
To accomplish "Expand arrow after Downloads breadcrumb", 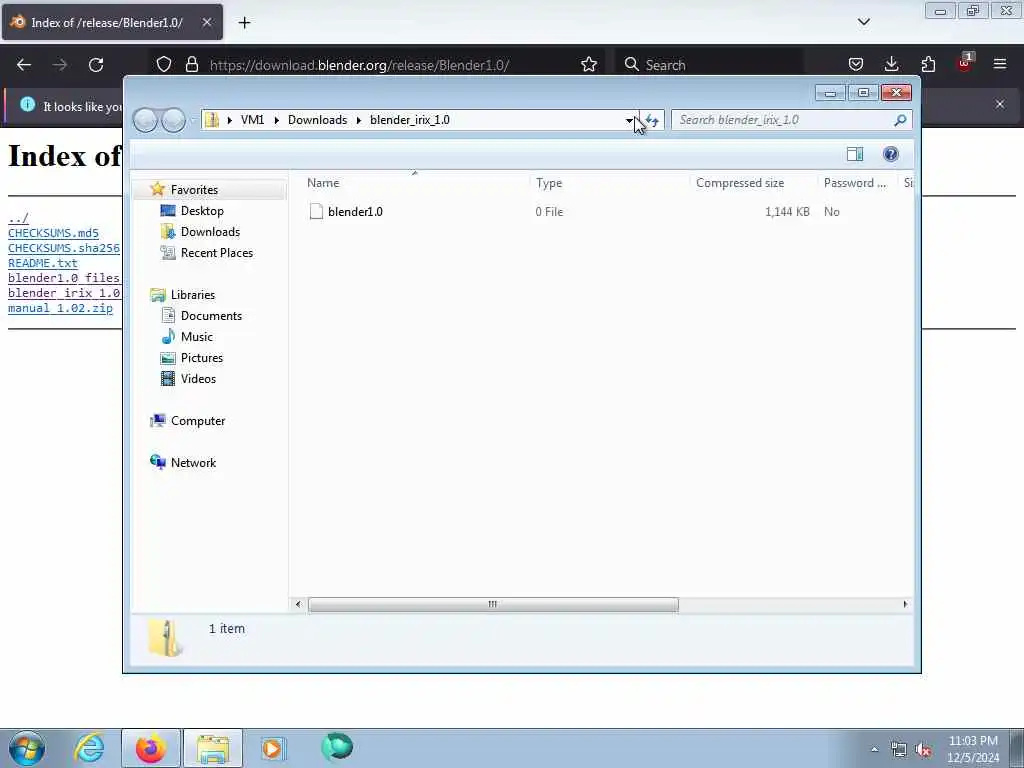I will (359, 120).
